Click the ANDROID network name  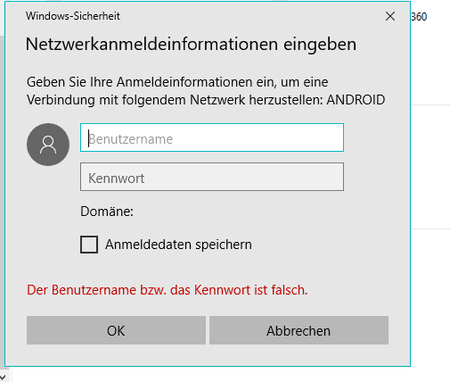coord(356,100)
